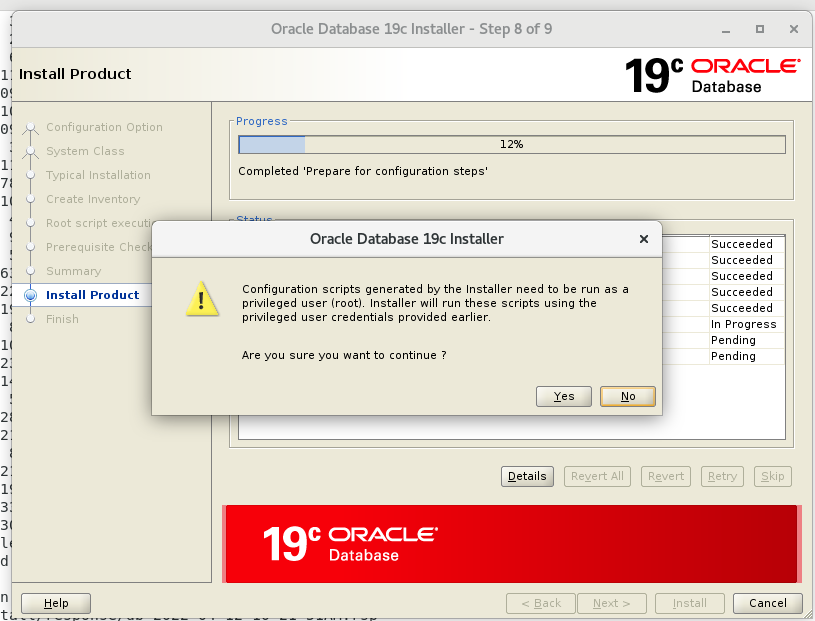Click the Back navigation button
815x621 pixels.
pyautogui.click(x=541, y=603)
